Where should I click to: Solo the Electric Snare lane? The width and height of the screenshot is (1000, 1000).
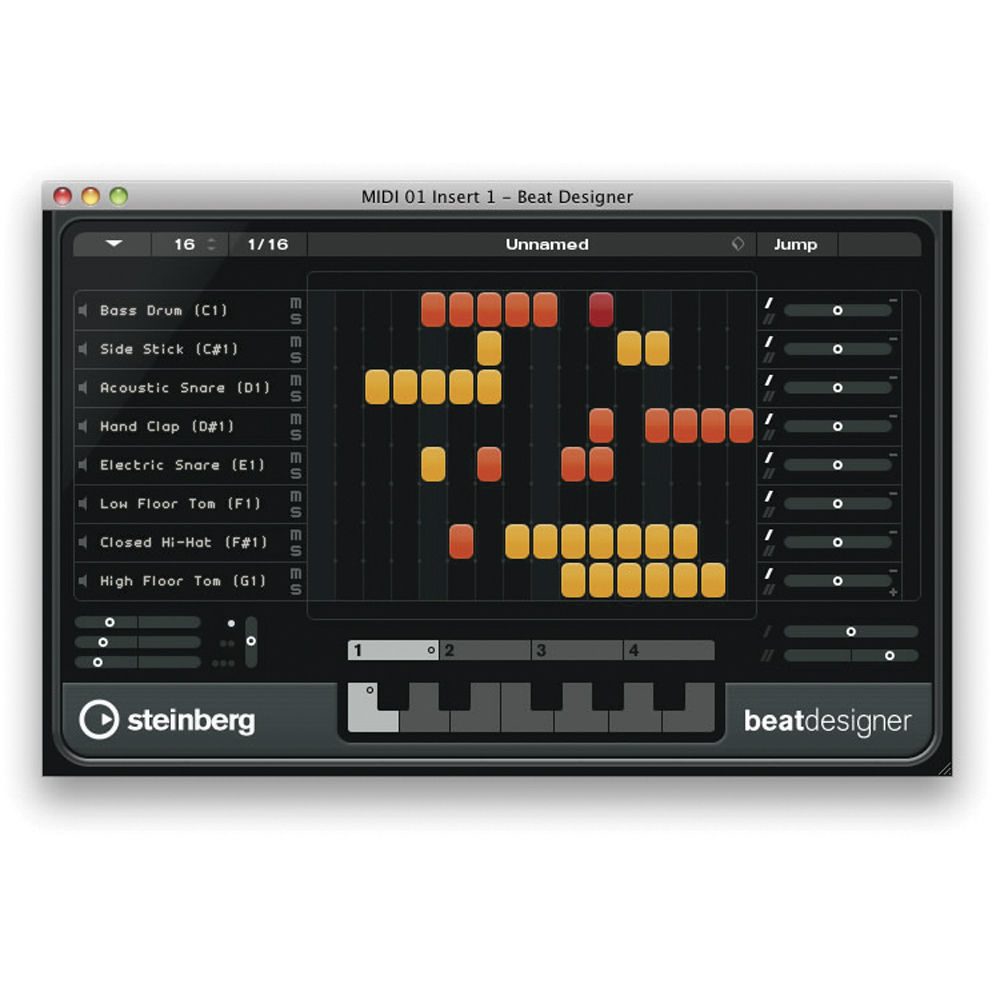tap(295, 474)
